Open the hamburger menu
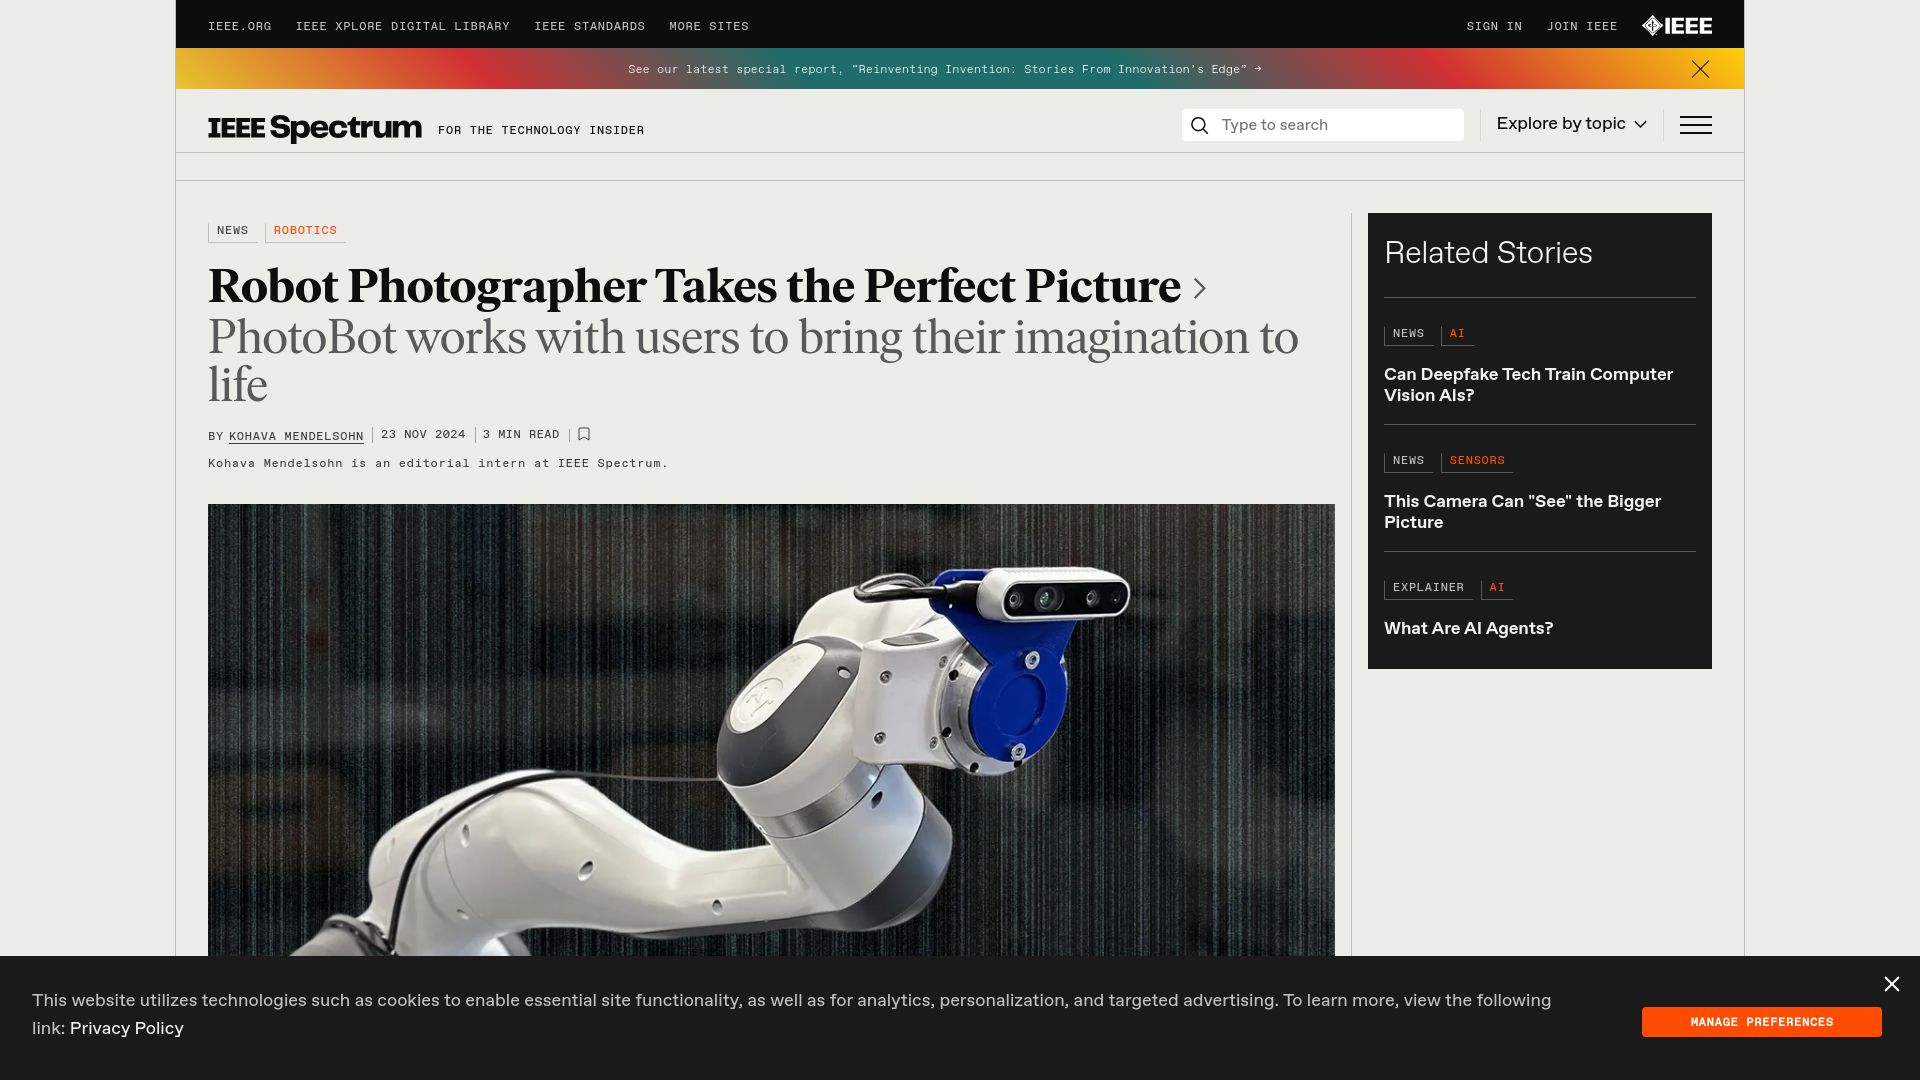Viewport: 1920px width, 1080px height. point(1696,125)
